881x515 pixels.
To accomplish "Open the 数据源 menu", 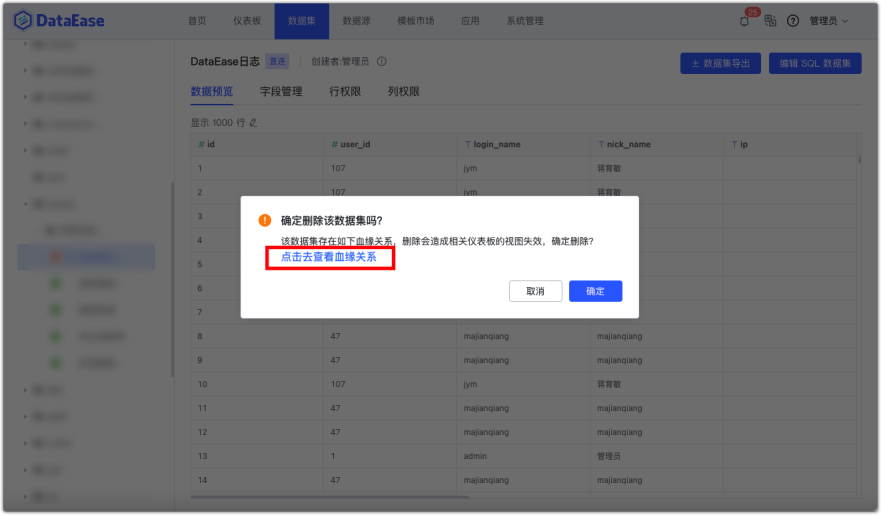I will click(x=356, y=21).
